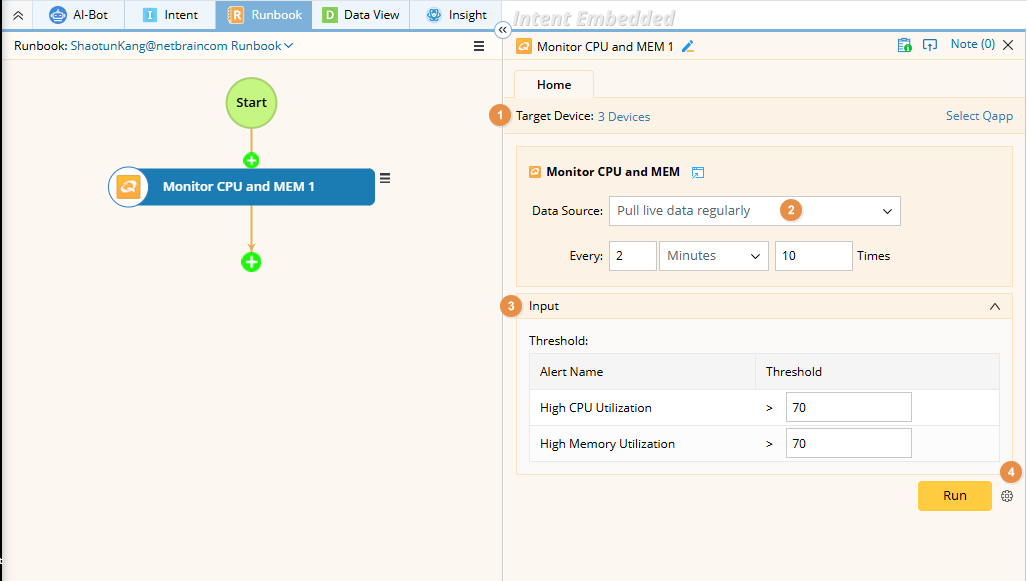Edit the High CPU Utilization threshold

click(x=848, y=407)
